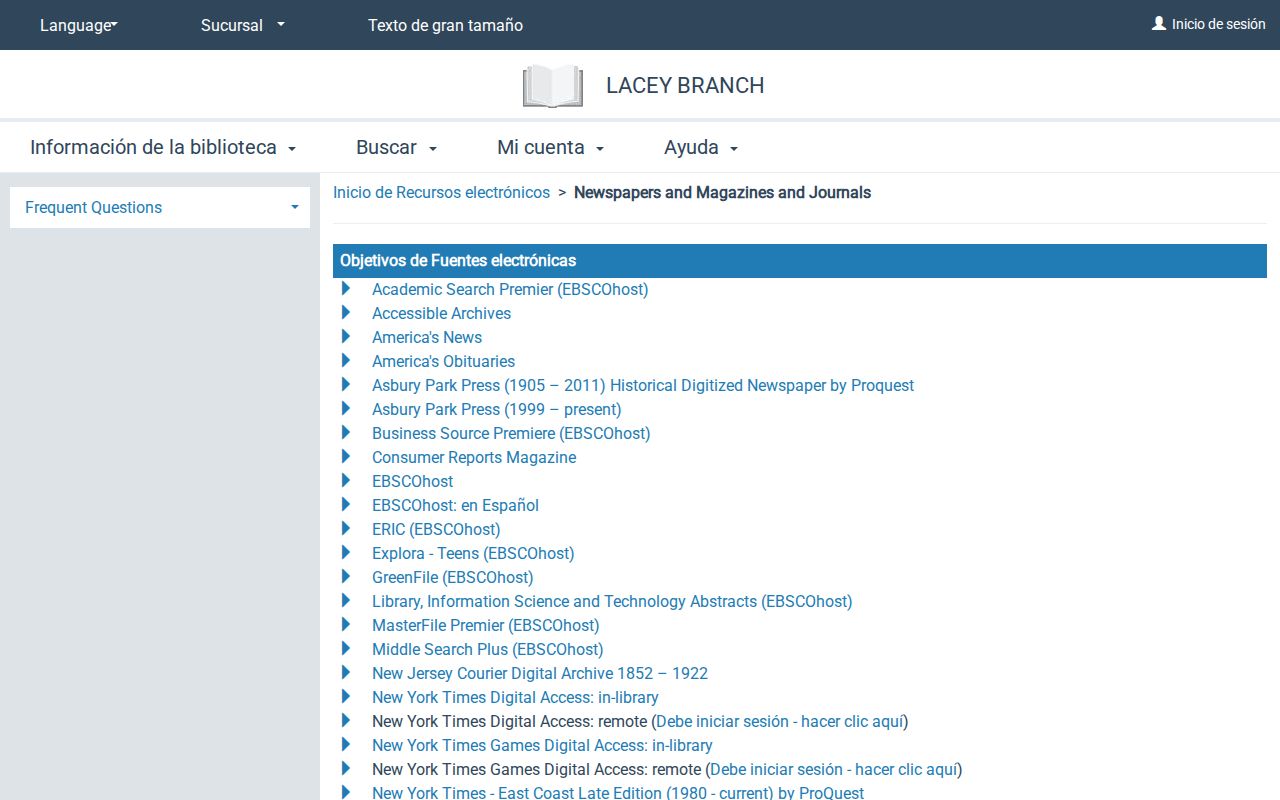Open Explora - Teens (EBSCOhost)
This screenshot has width=1280, height=800.
[x=473, y=553]
